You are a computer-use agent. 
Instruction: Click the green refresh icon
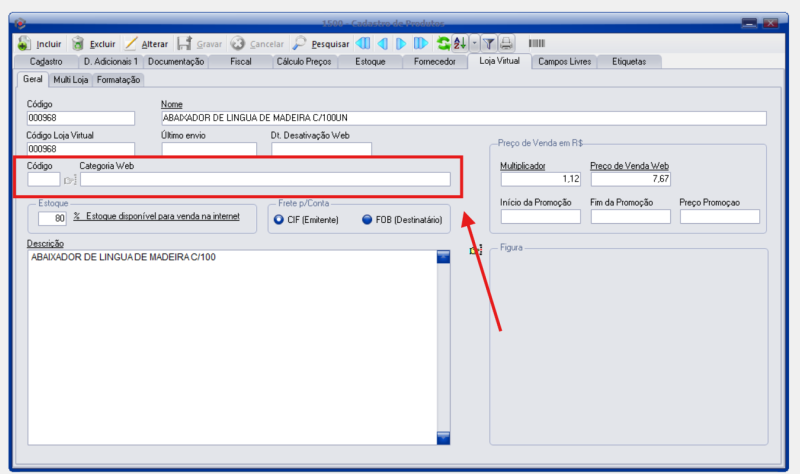(442, 44)
